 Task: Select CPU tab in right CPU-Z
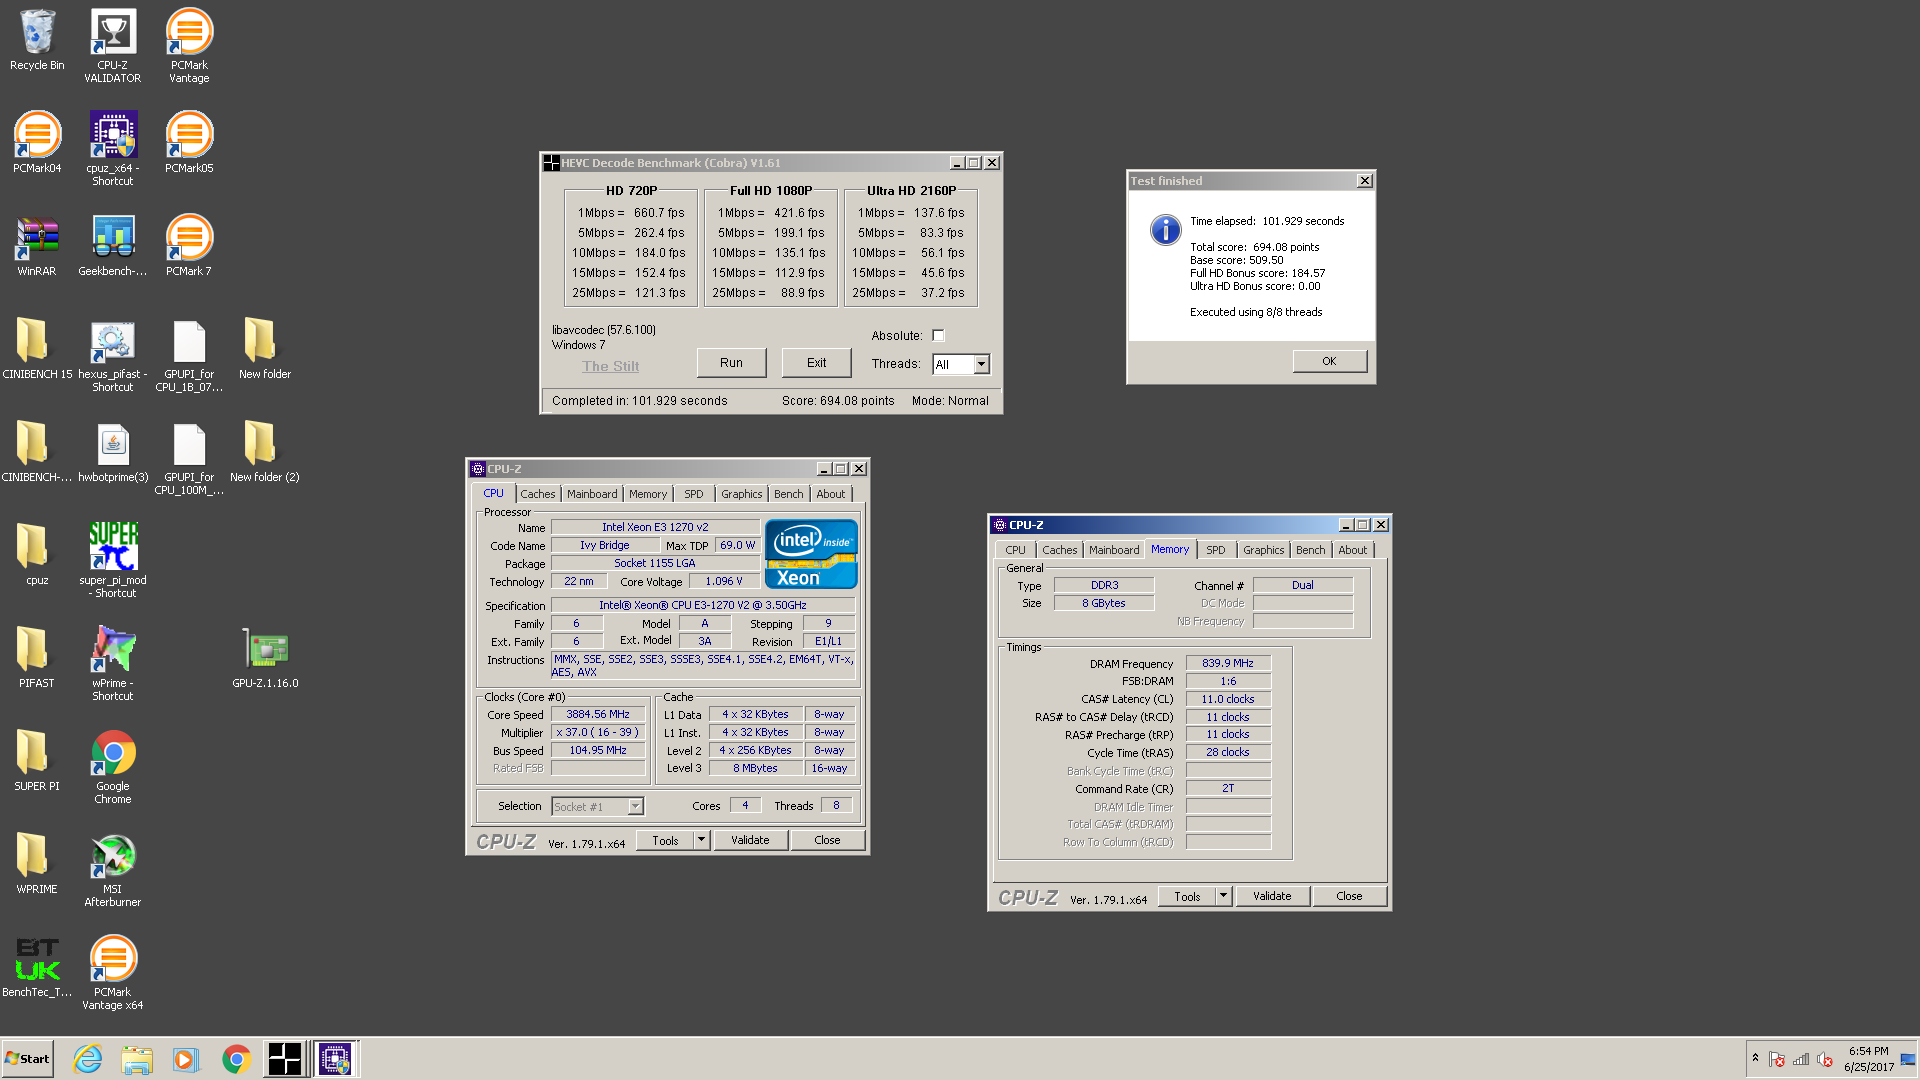[1016, 550]
